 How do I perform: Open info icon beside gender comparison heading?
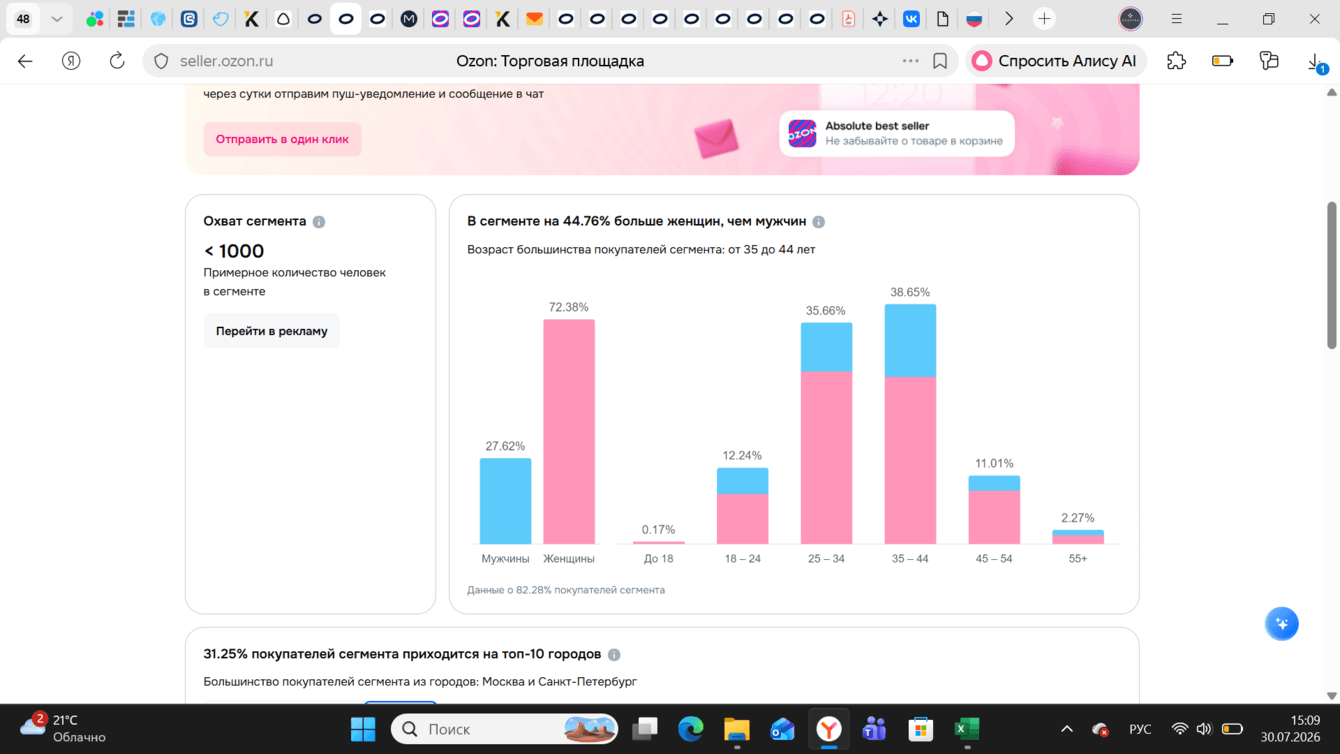819,222
